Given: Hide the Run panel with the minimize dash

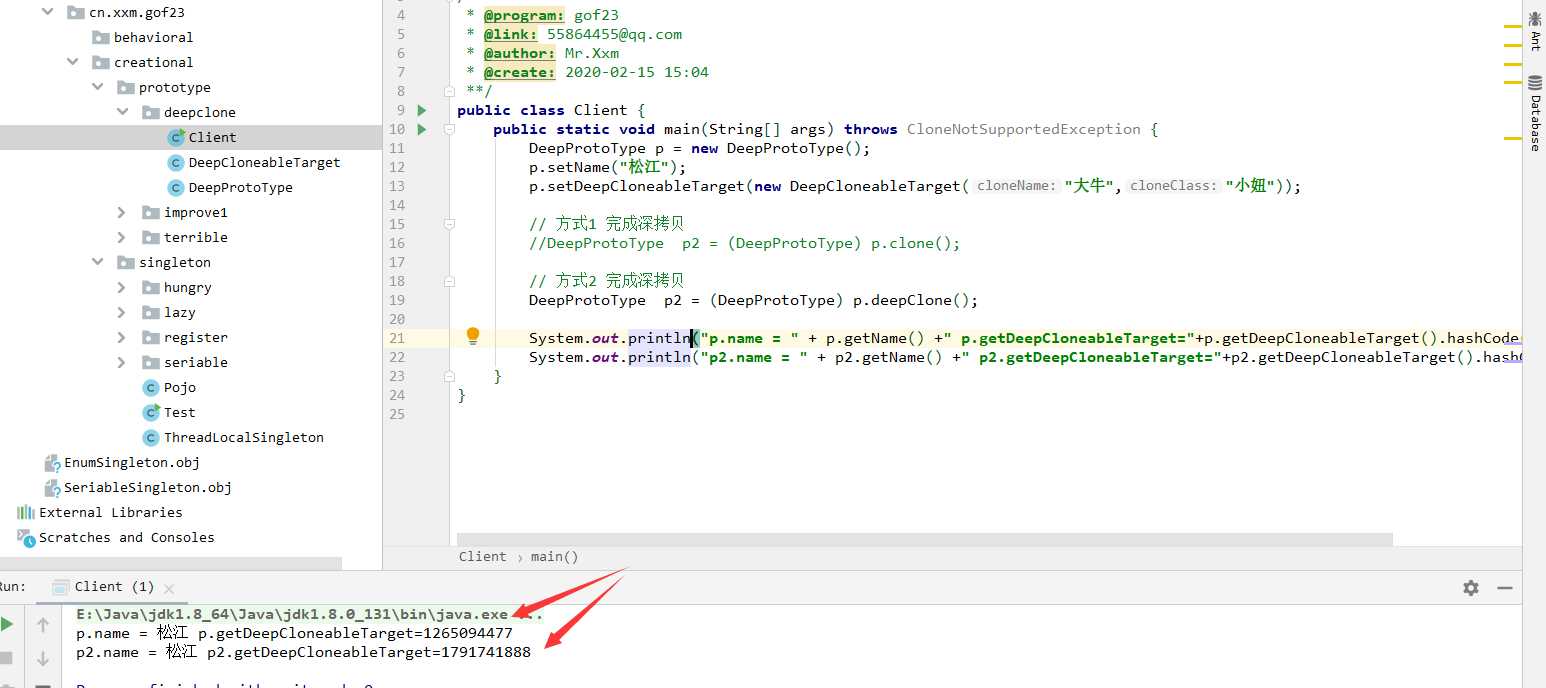Looking at the screenshot, I should [x=1504, y=588].
